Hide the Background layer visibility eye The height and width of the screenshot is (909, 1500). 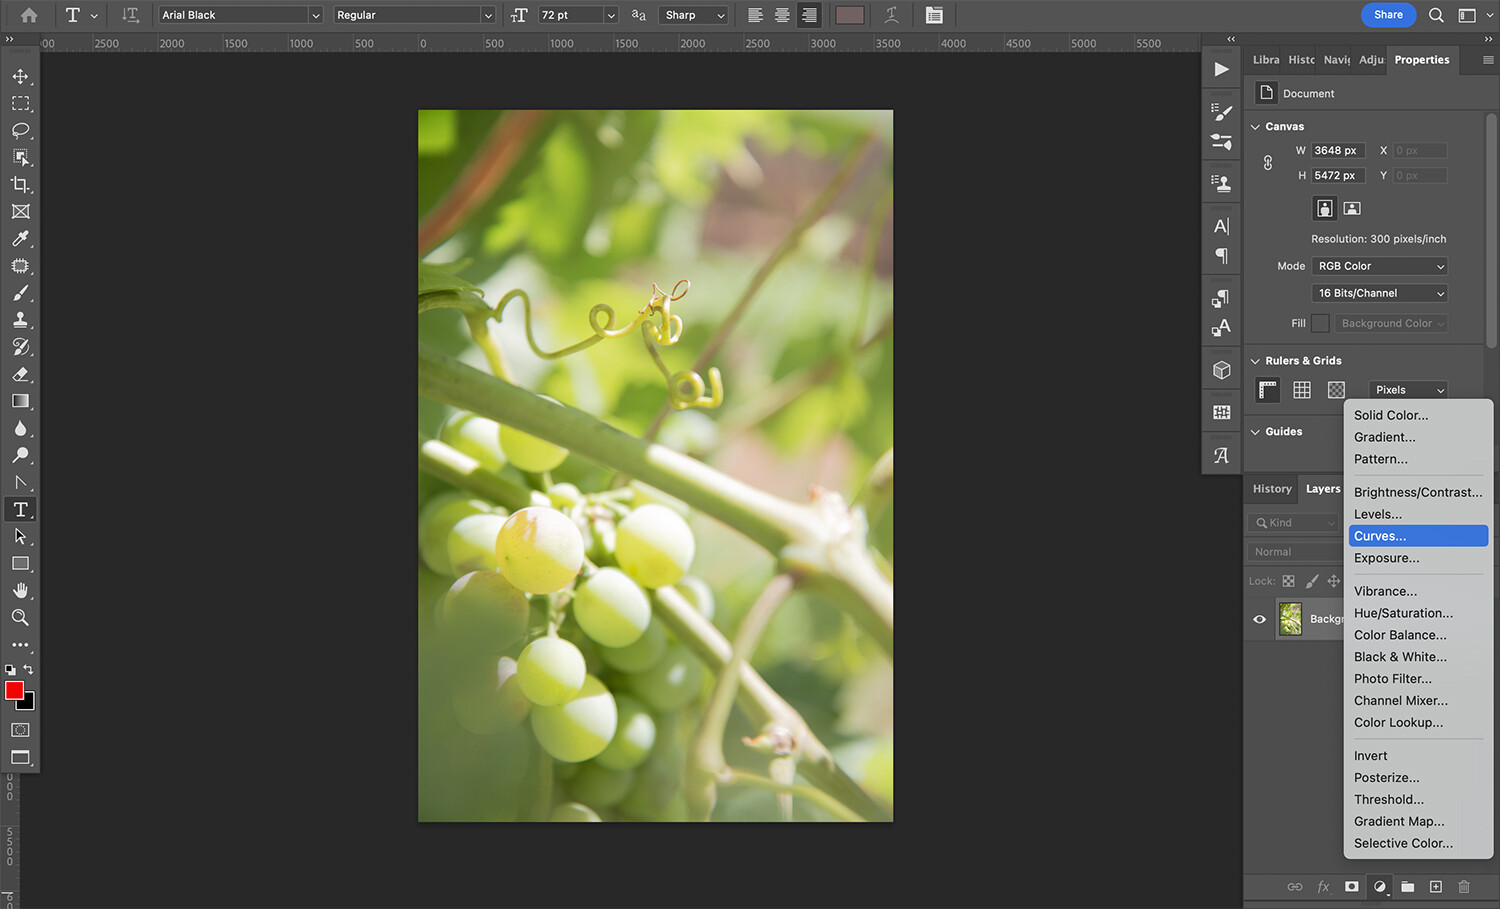(1260, 619)
